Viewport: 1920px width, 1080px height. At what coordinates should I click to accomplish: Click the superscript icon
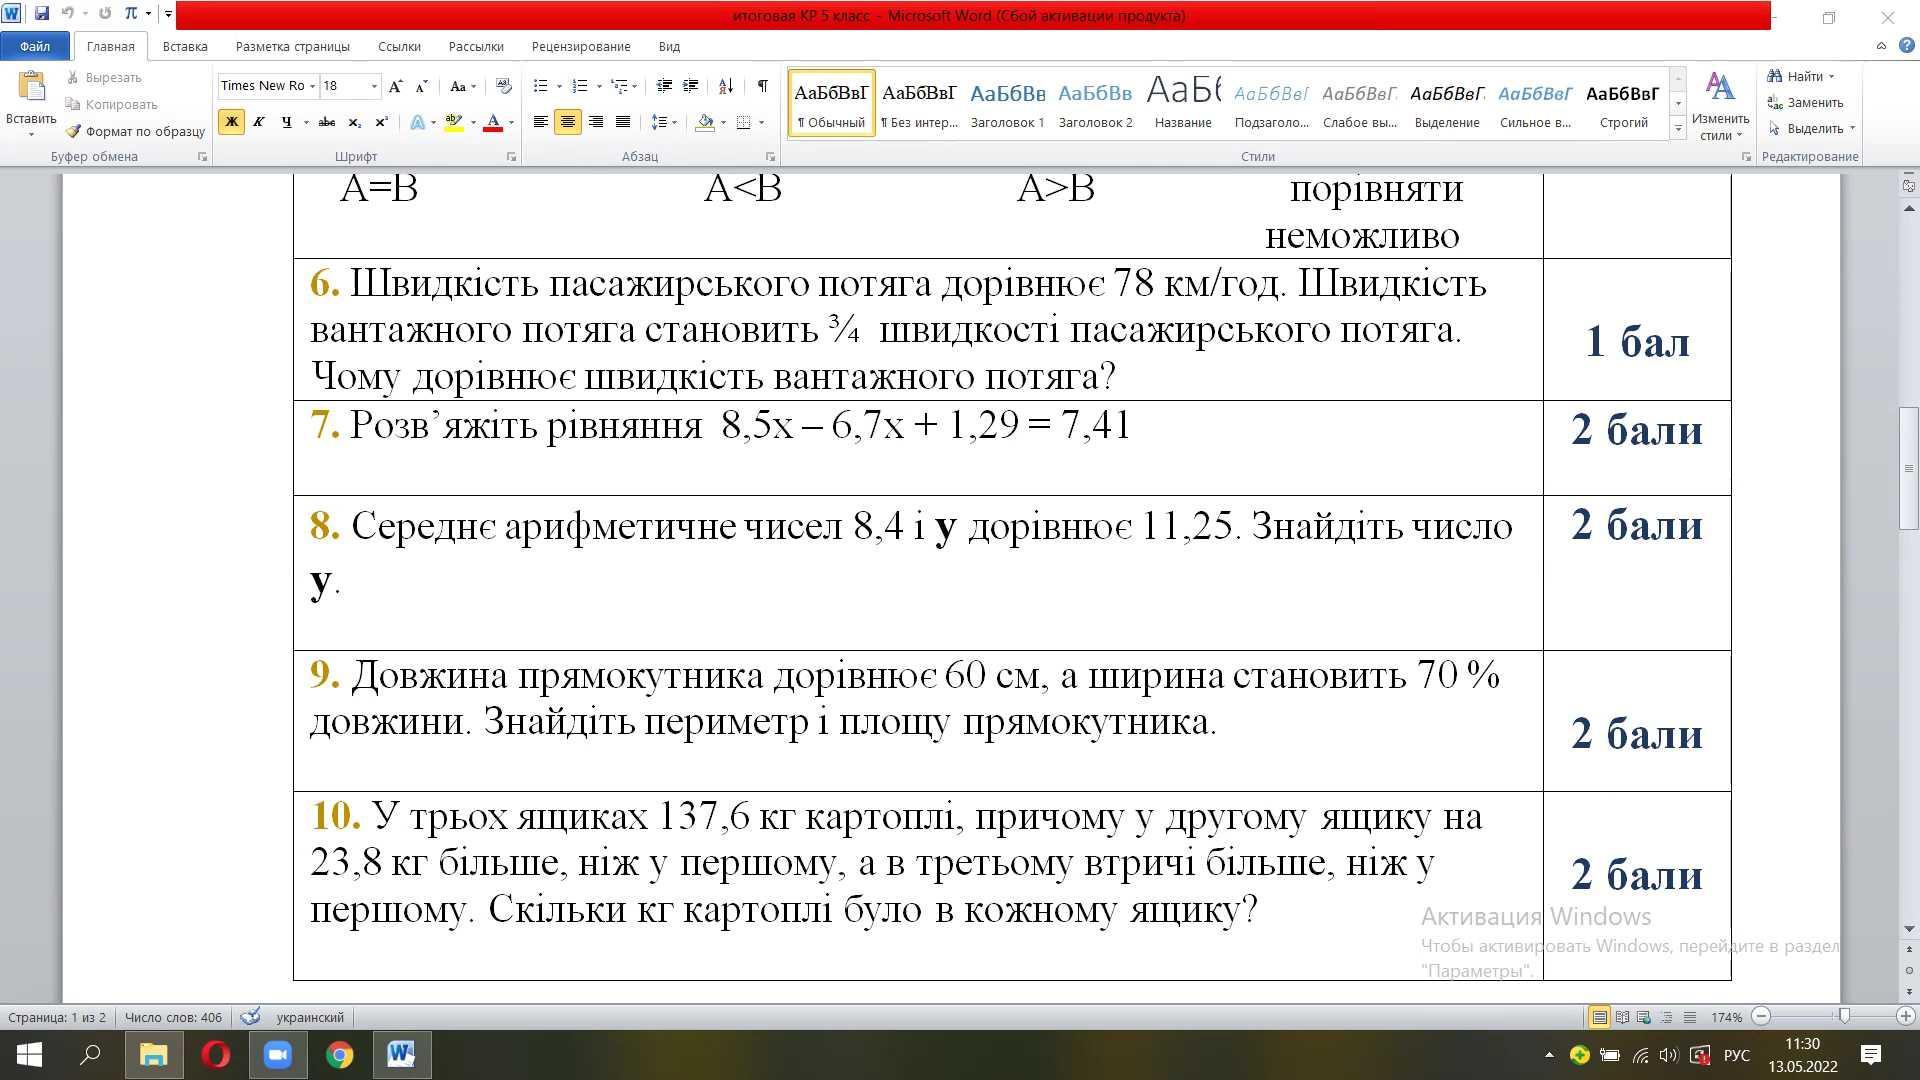(x=381, y=122)
